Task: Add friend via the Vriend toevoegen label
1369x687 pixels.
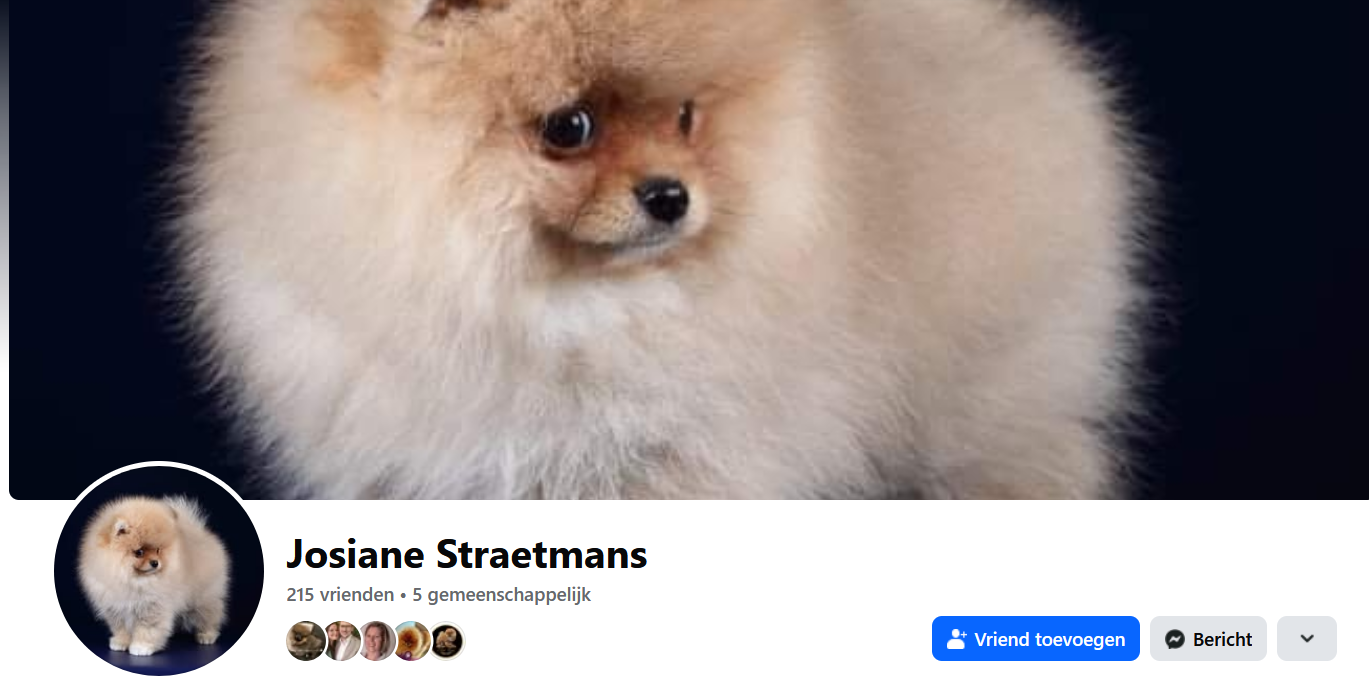Action: [1050, 639]
